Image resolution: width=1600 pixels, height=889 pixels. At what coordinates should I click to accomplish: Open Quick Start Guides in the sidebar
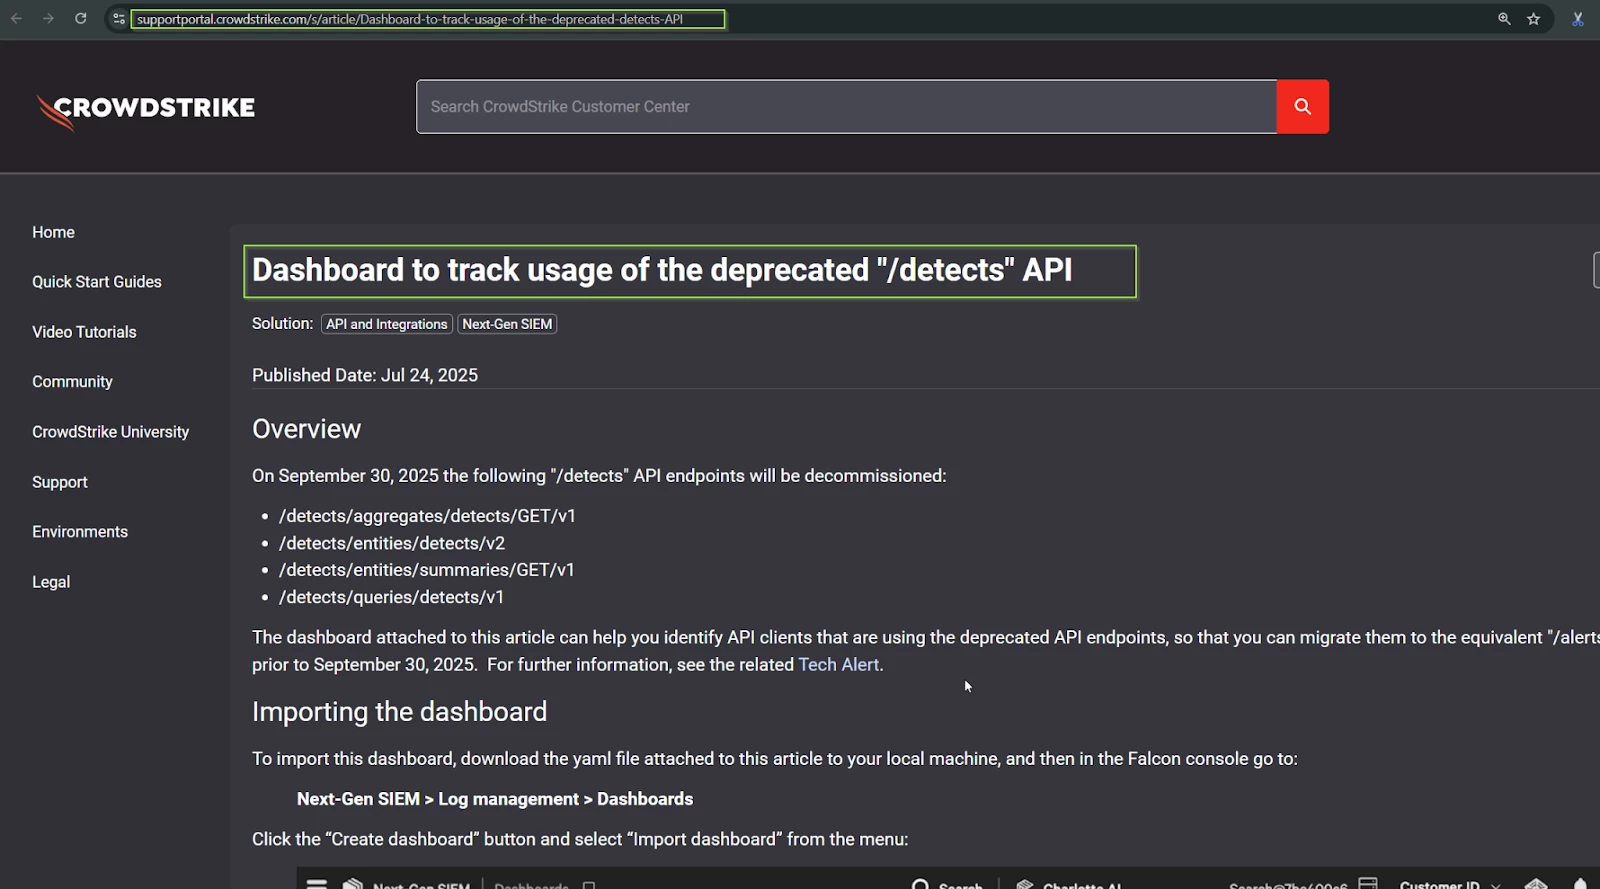point(97,282)
